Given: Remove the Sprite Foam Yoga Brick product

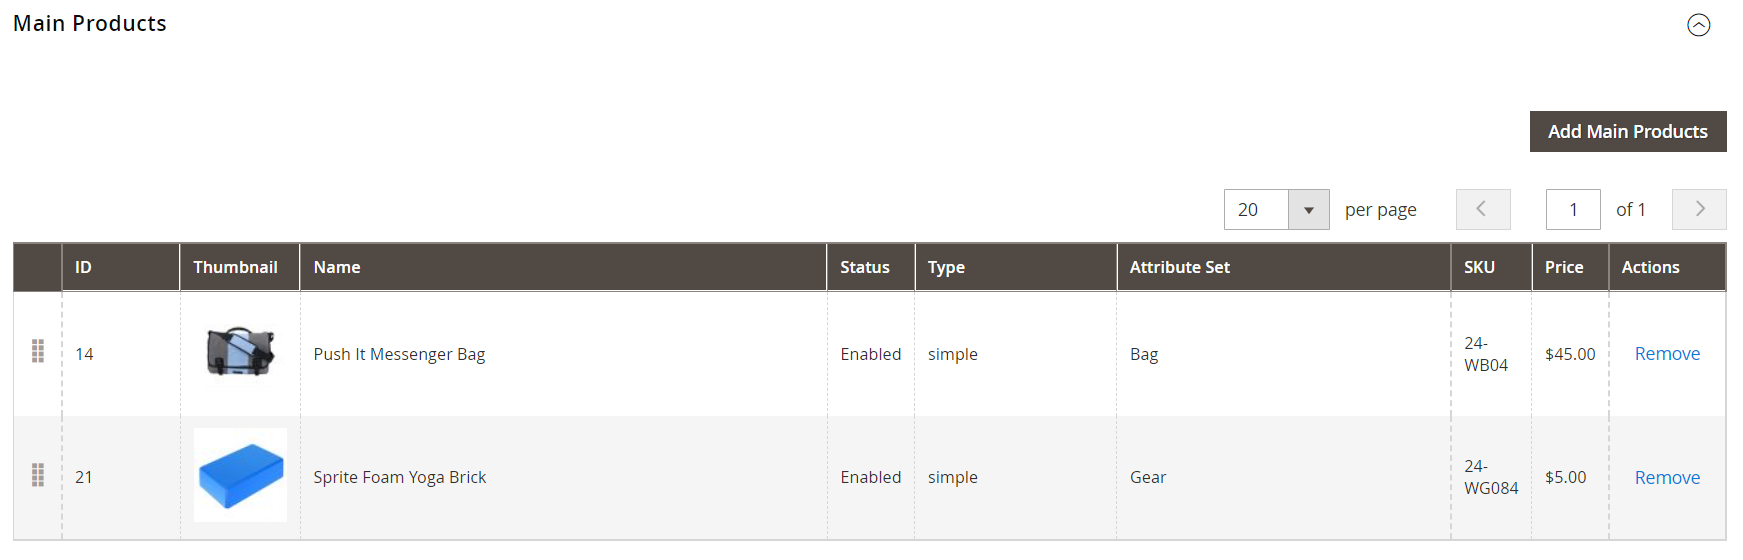Looking at the screenshot, I should (x=1667, y=478).
